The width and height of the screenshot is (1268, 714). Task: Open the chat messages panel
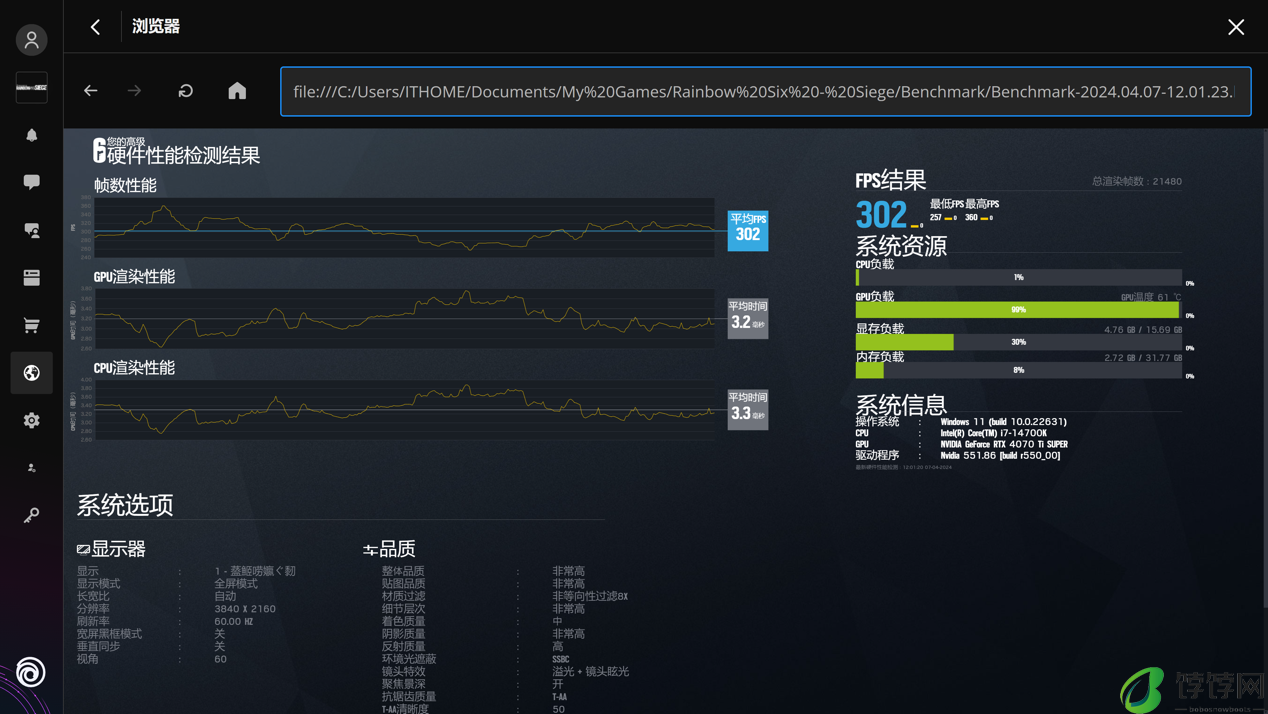[x=31, y=182]
